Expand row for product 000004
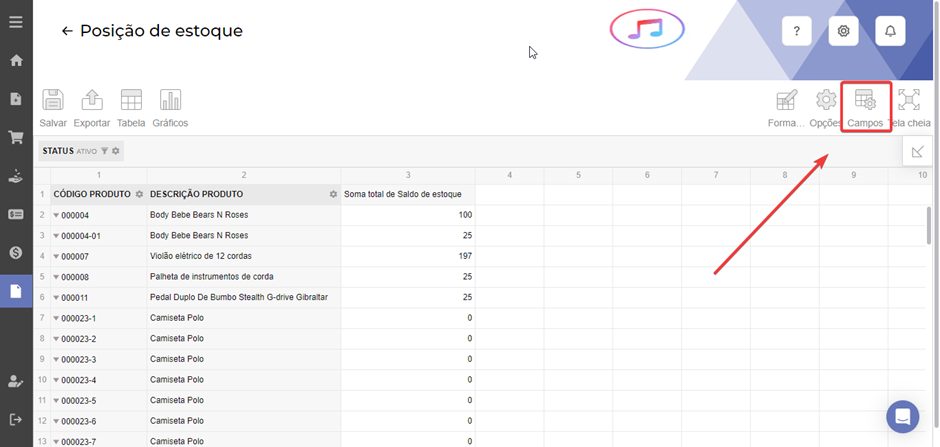Screen dimensions: 940x447 [x=56, y=215]
